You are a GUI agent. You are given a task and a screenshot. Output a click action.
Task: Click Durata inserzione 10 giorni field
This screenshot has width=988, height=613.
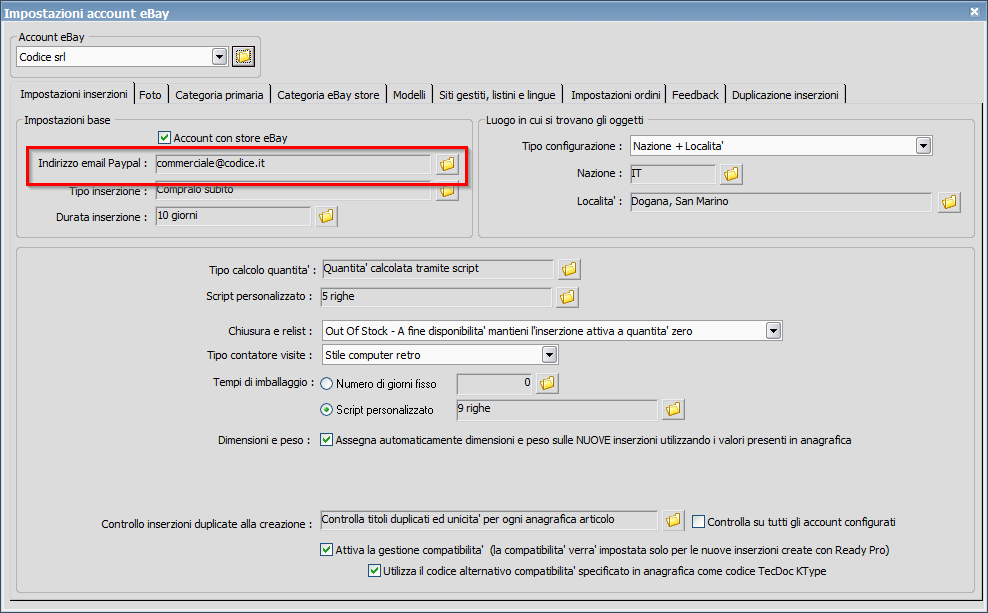click(233, 216)
